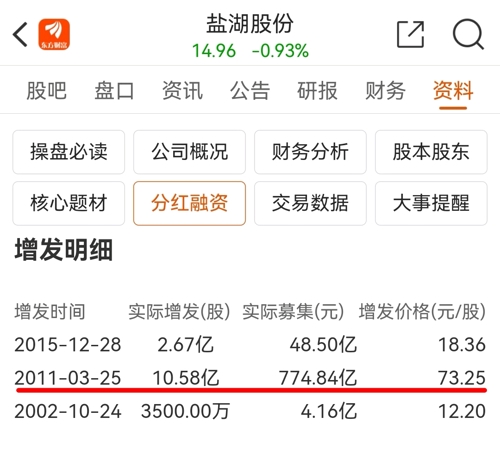Tap the 4.16亿 raised amount

coord(329,411)
